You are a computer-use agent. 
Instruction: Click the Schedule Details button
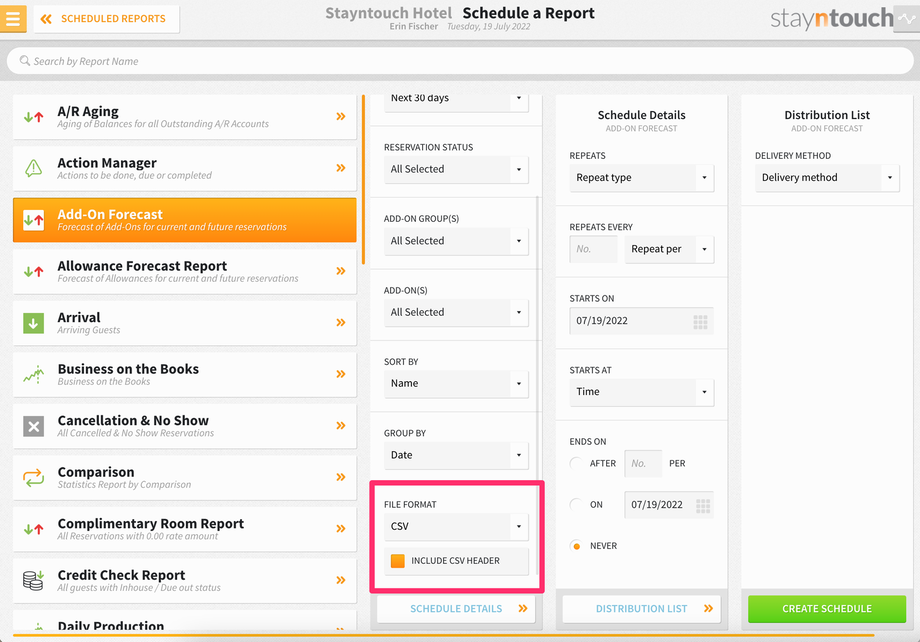456,609
